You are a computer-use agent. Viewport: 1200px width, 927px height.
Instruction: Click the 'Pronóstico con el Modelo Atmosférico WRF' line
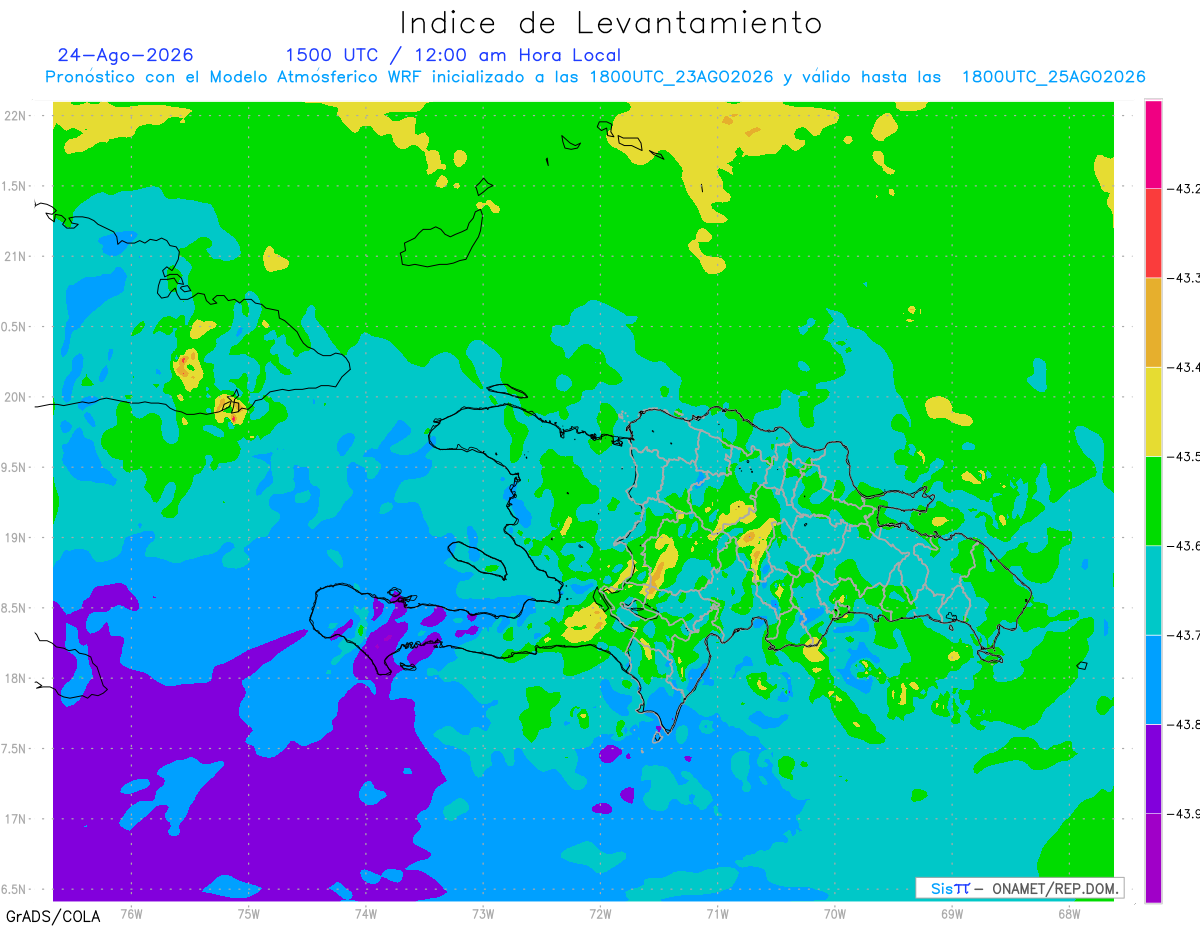click(x=595, y=77)
